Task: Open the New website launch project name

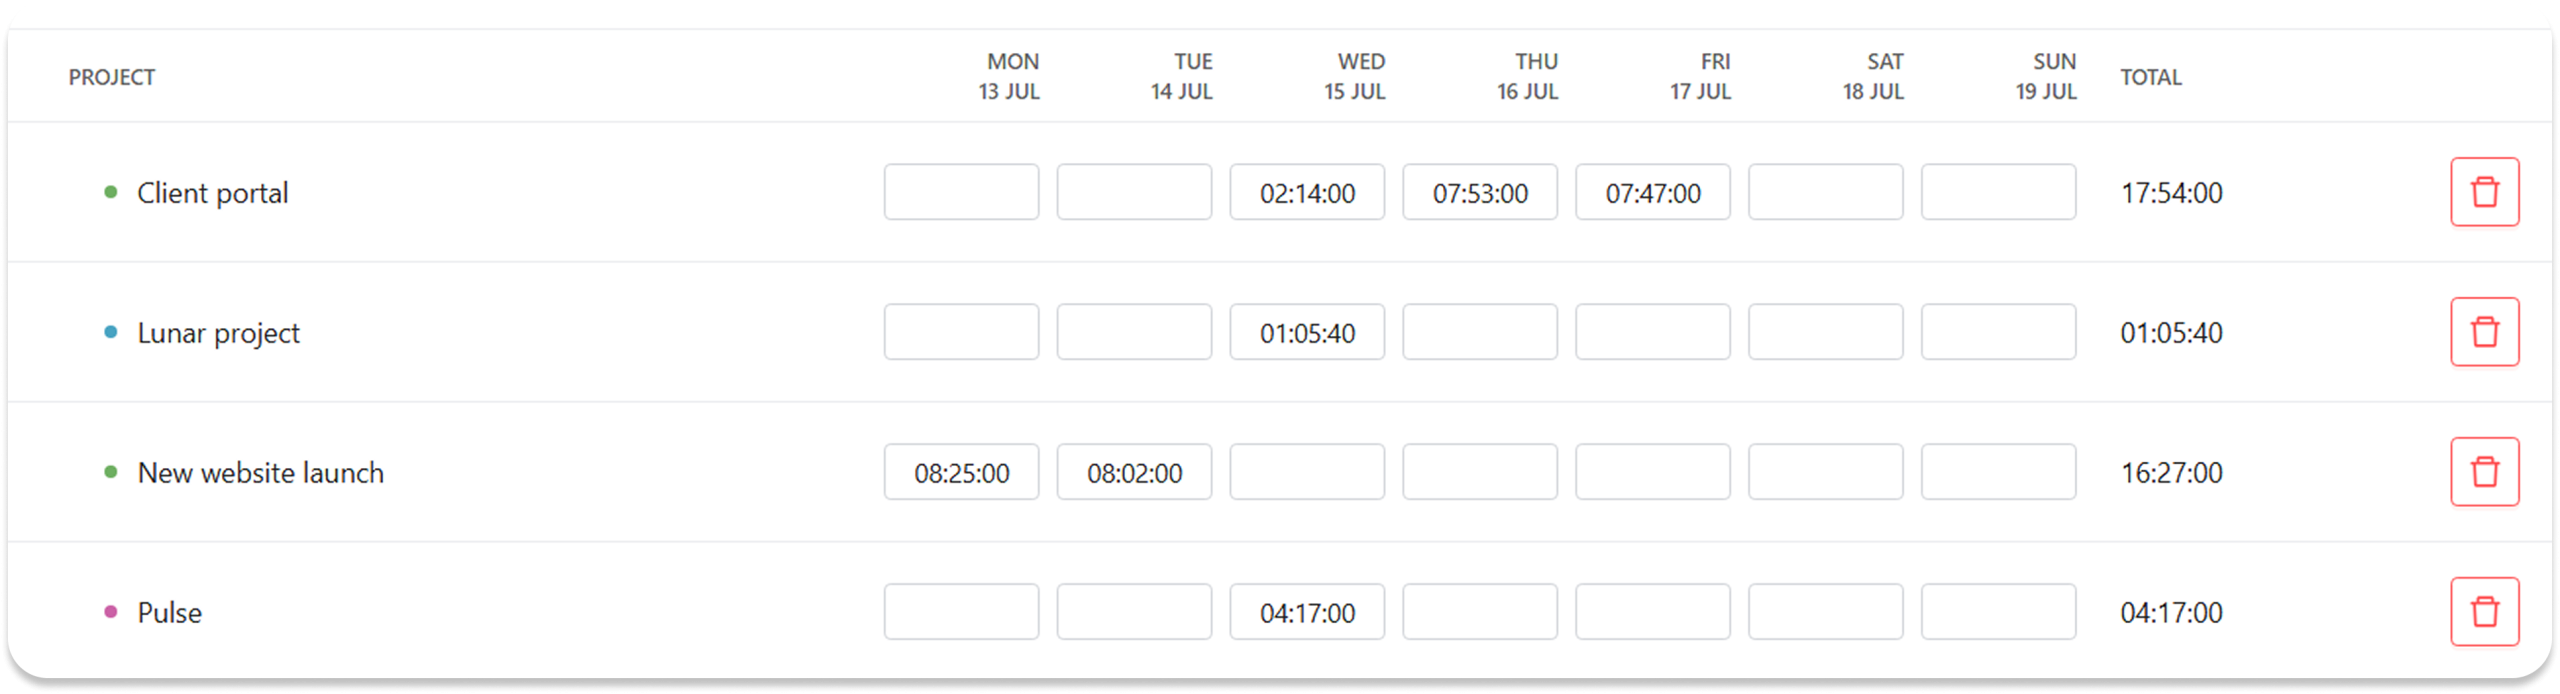Action: pos(260,473)
